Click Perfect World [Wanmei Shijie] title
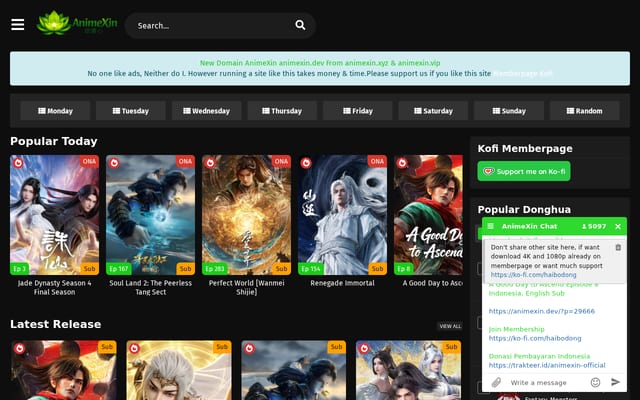The image size is (640, 400). pyautogui.click(x=247, y=287)
